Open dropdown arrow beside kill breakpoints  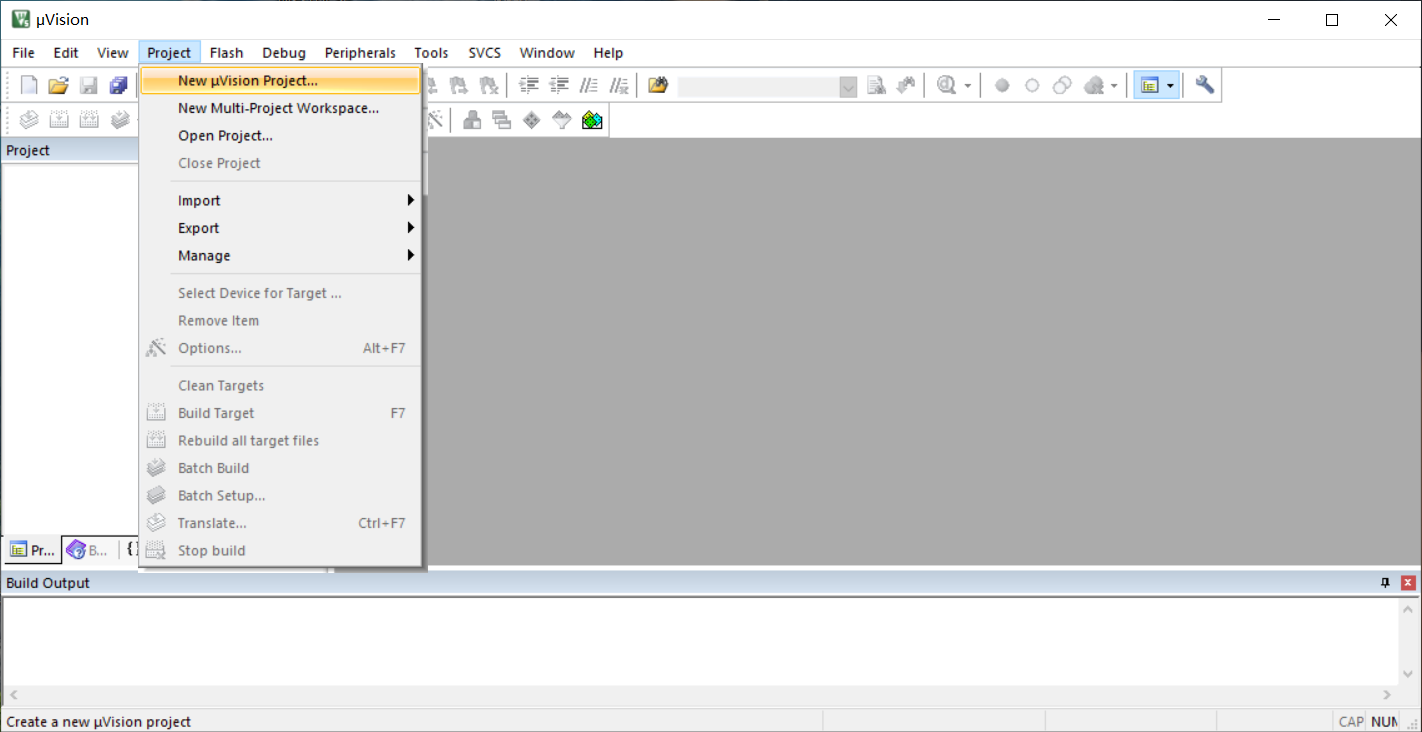pyautogui.click(x=1114, y=86)
